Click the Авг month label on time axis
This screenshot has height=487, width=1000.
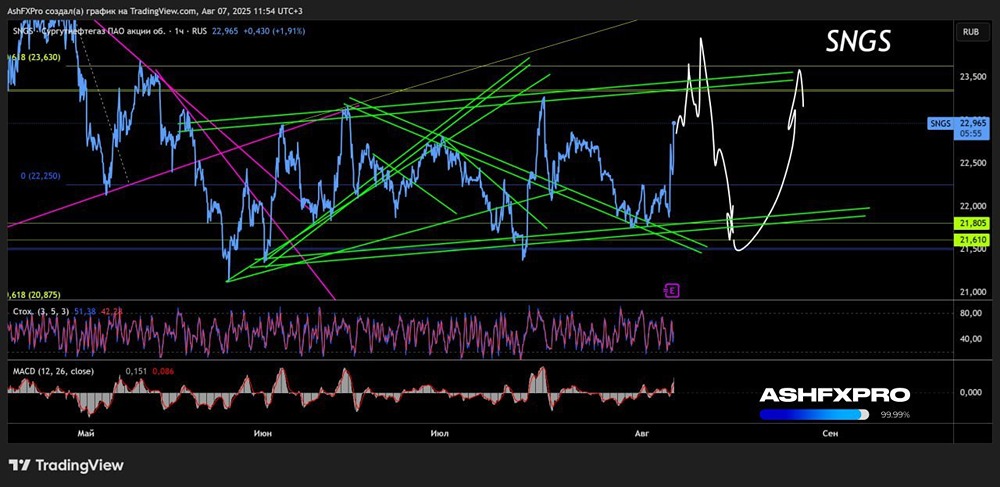tap(642, 433)
